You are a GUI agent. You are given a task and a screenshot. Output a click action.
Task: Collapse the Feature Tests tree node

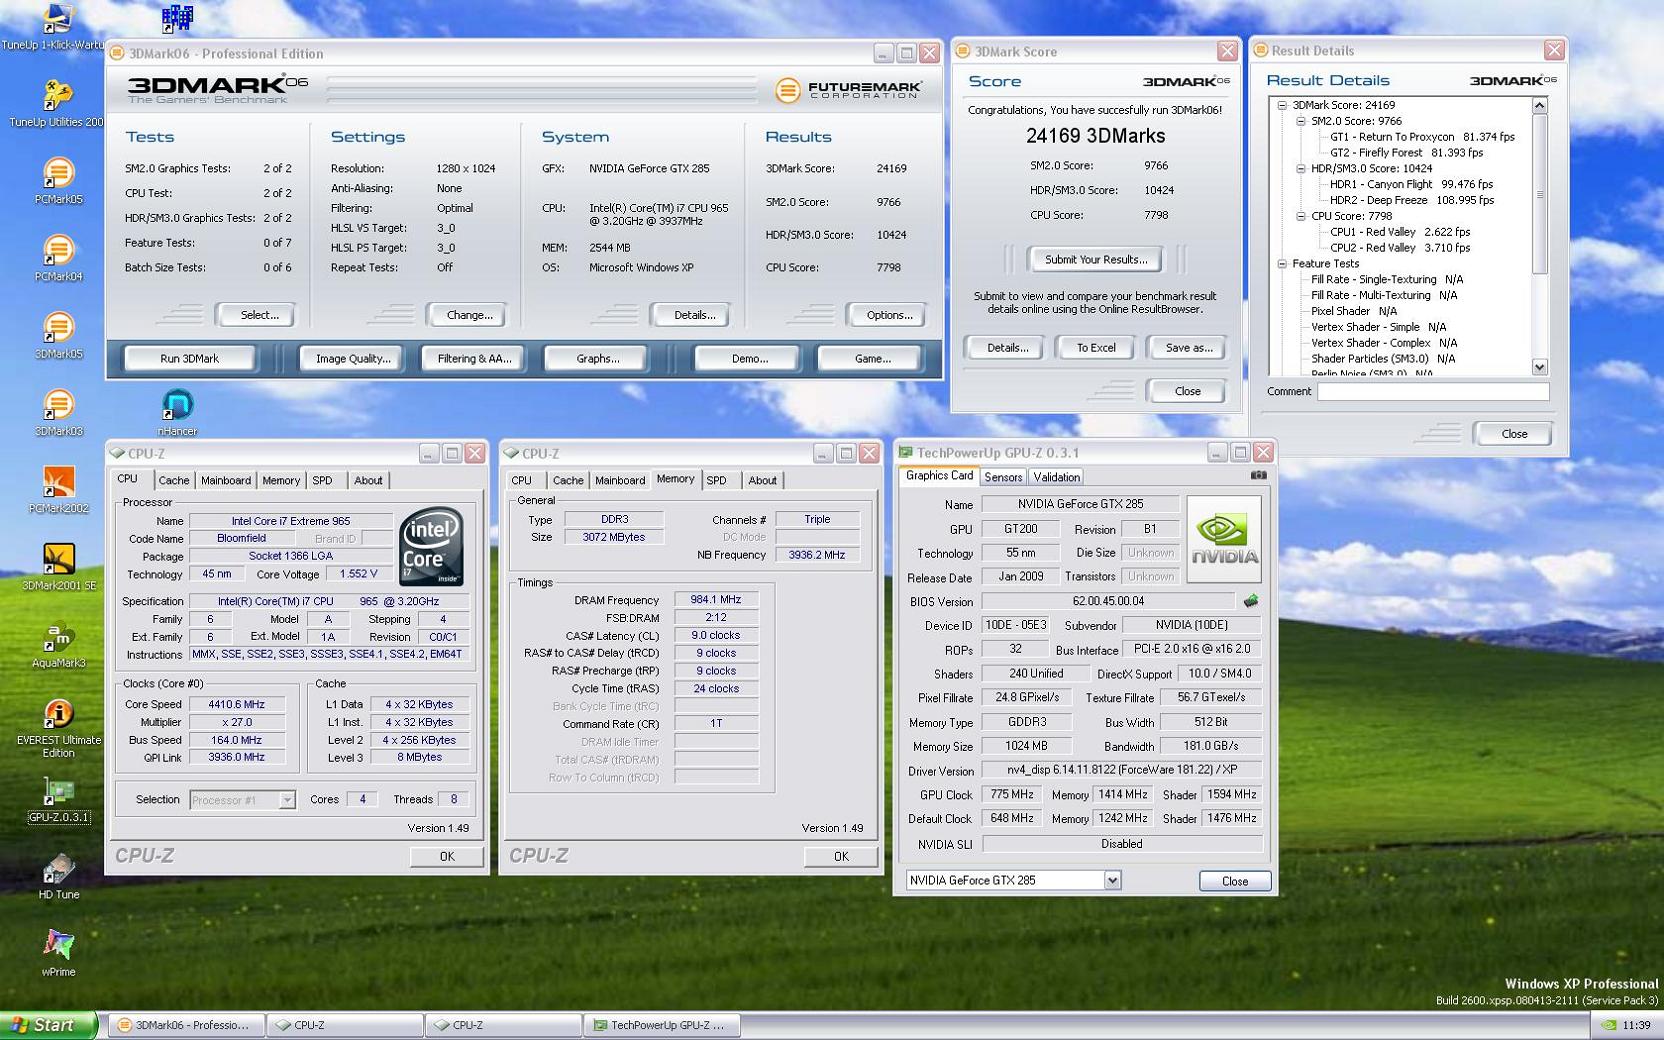pos(1282,264)
